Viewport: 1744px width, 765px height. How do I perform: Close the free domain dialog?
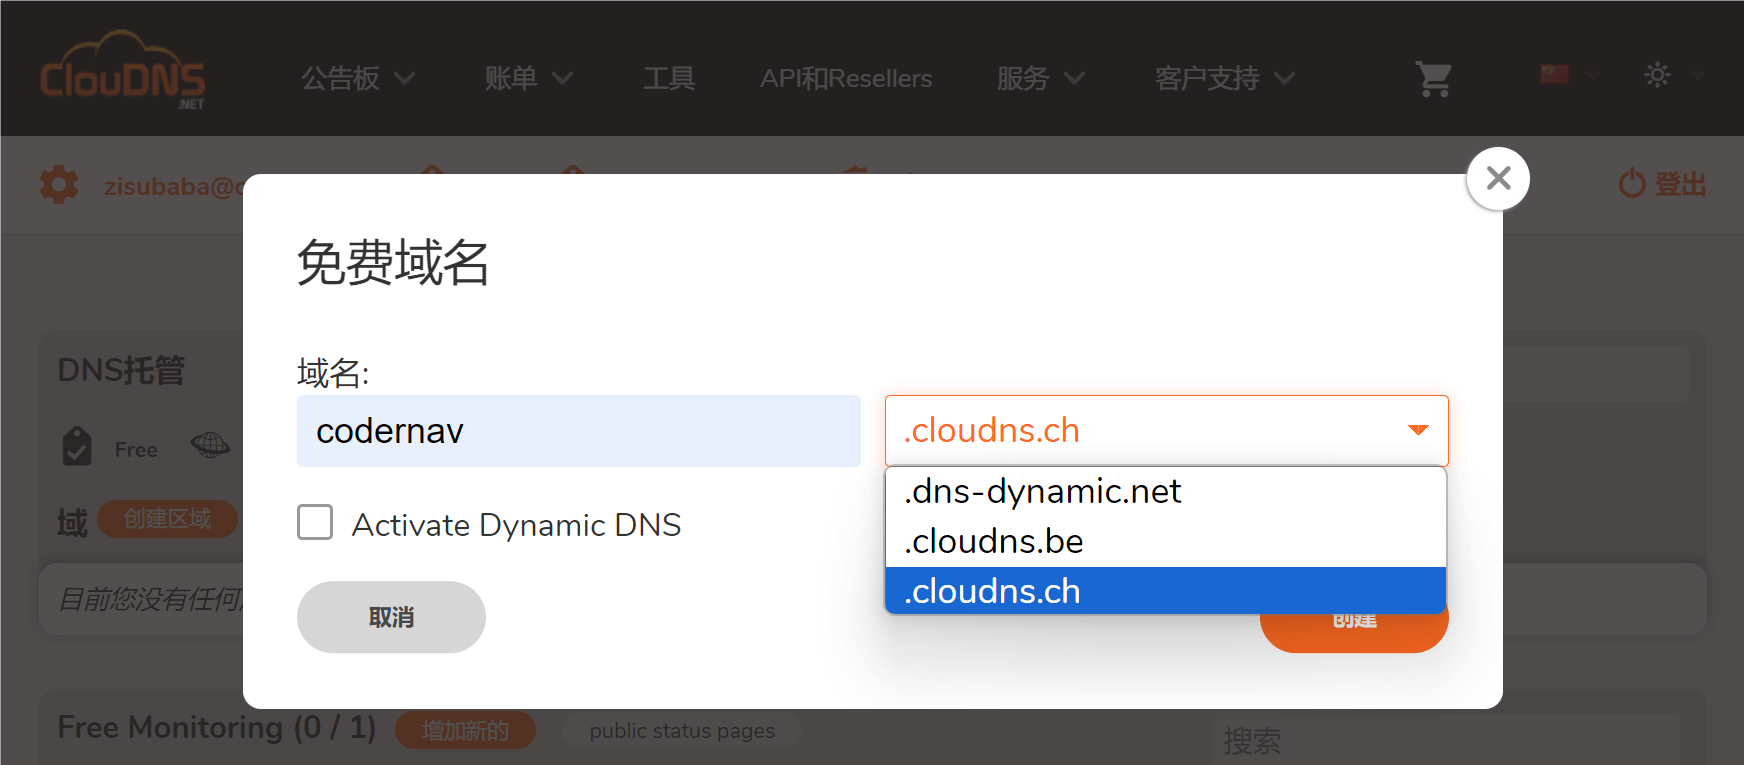click(1497, 179)
